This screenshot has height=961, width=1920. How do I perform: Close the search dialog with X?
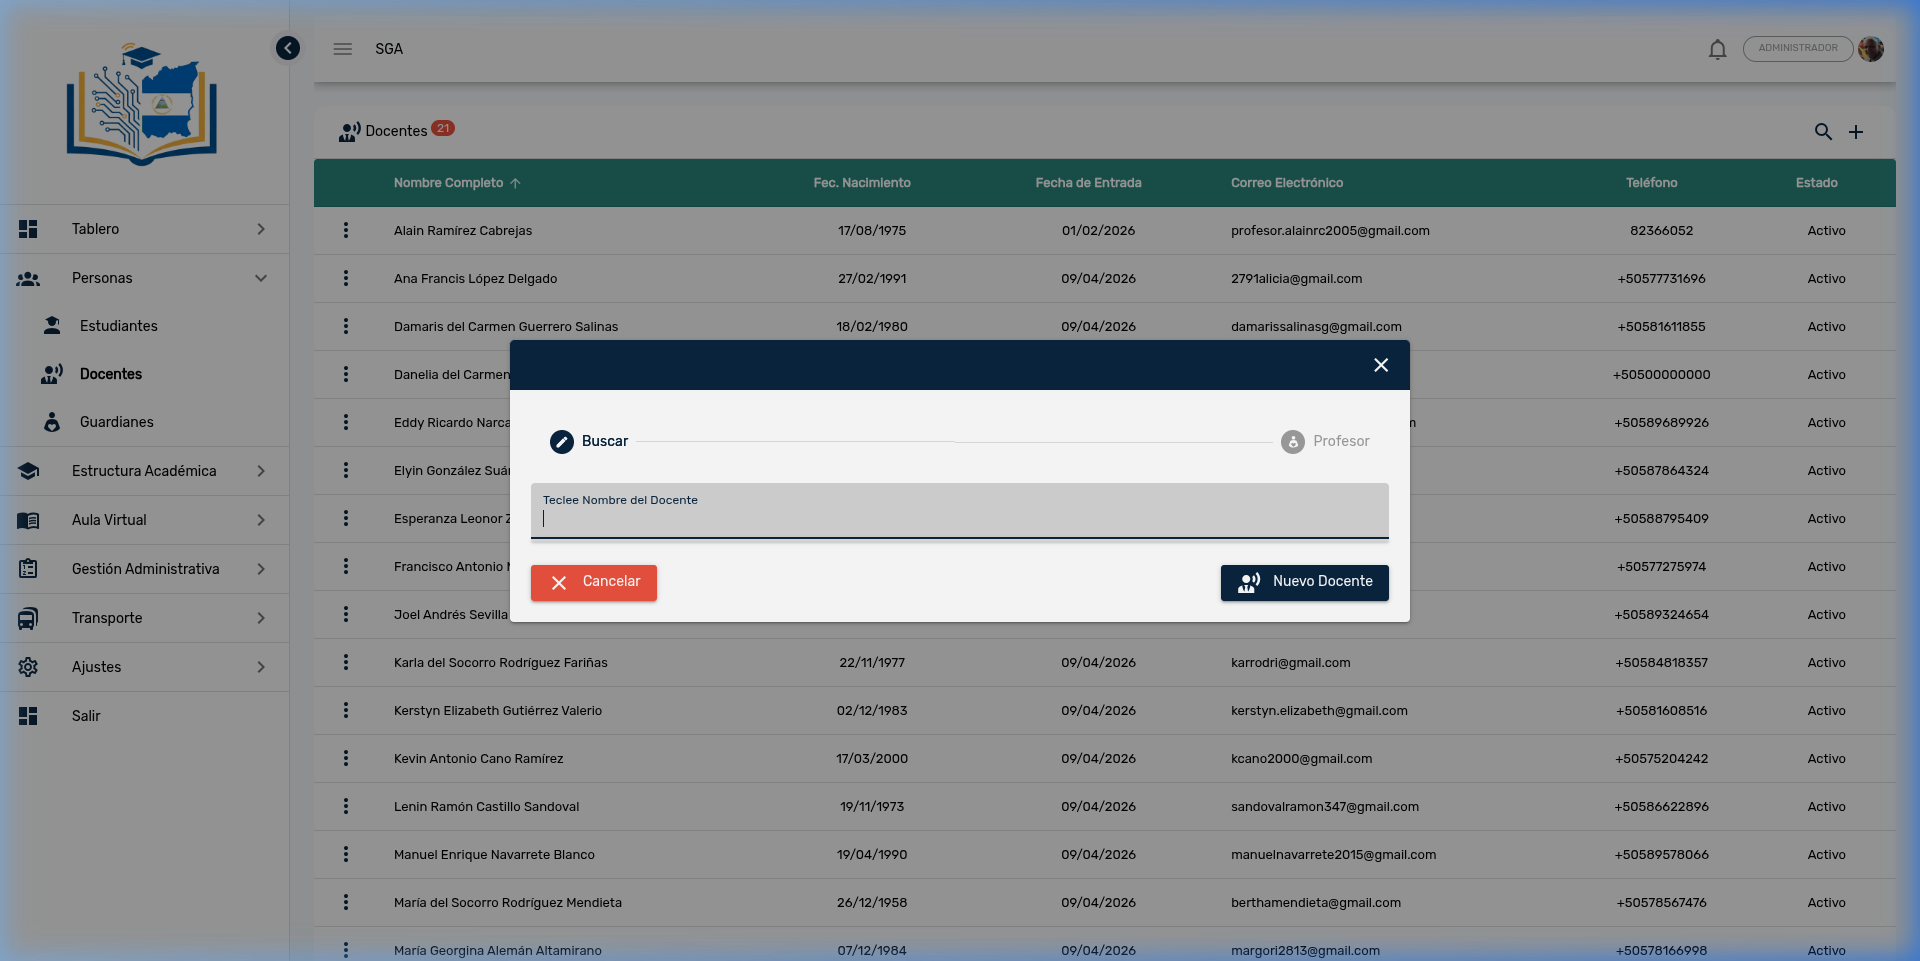coord(1381,365)
